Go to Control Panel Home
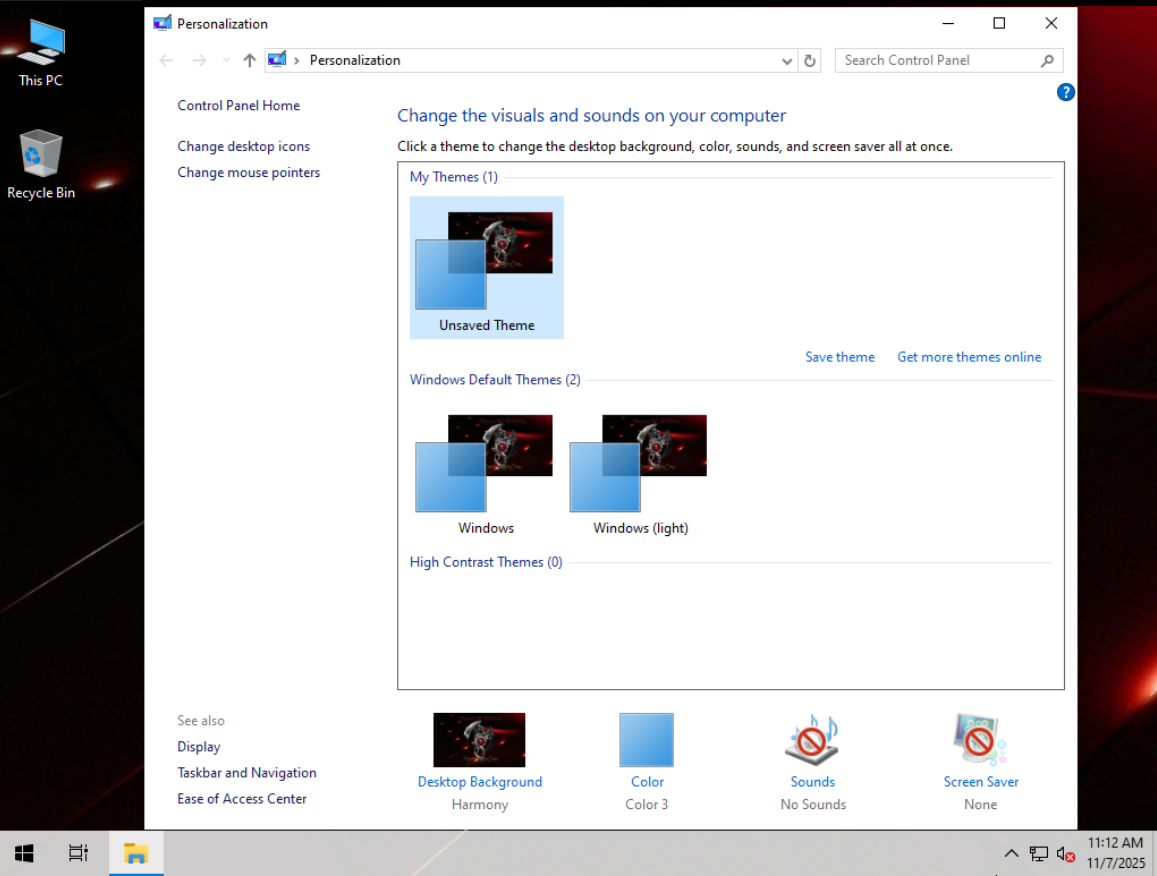Viewport: 1157px width, 876px height. (x=238, y=105)
